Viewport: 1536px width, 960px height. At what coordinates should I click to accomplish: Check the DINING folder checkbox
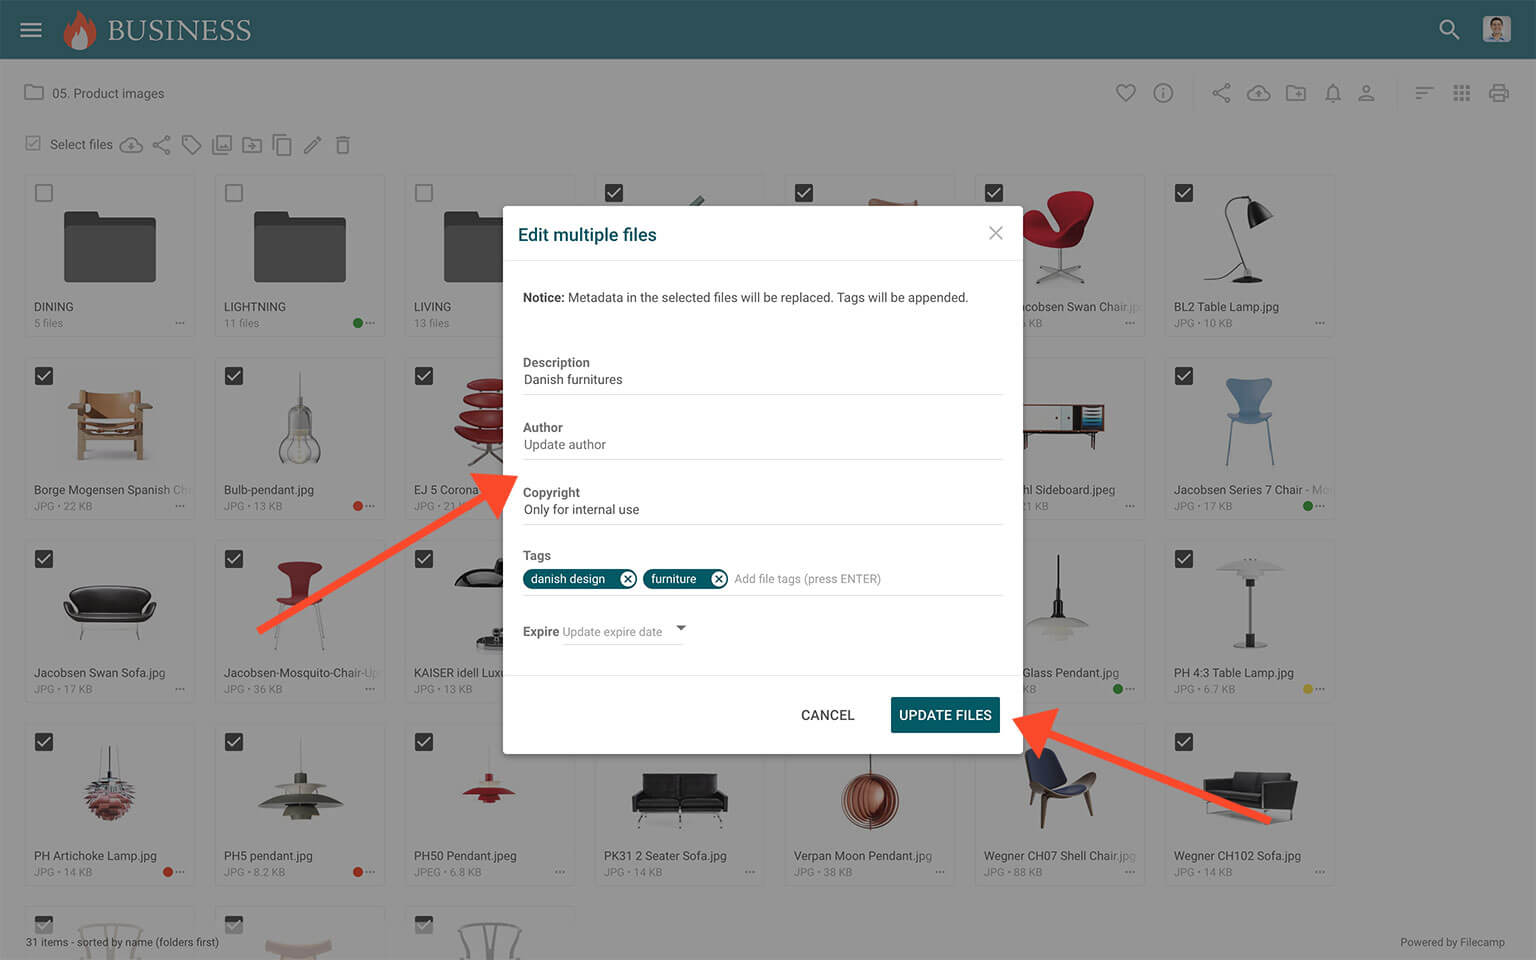pos(44,193)
